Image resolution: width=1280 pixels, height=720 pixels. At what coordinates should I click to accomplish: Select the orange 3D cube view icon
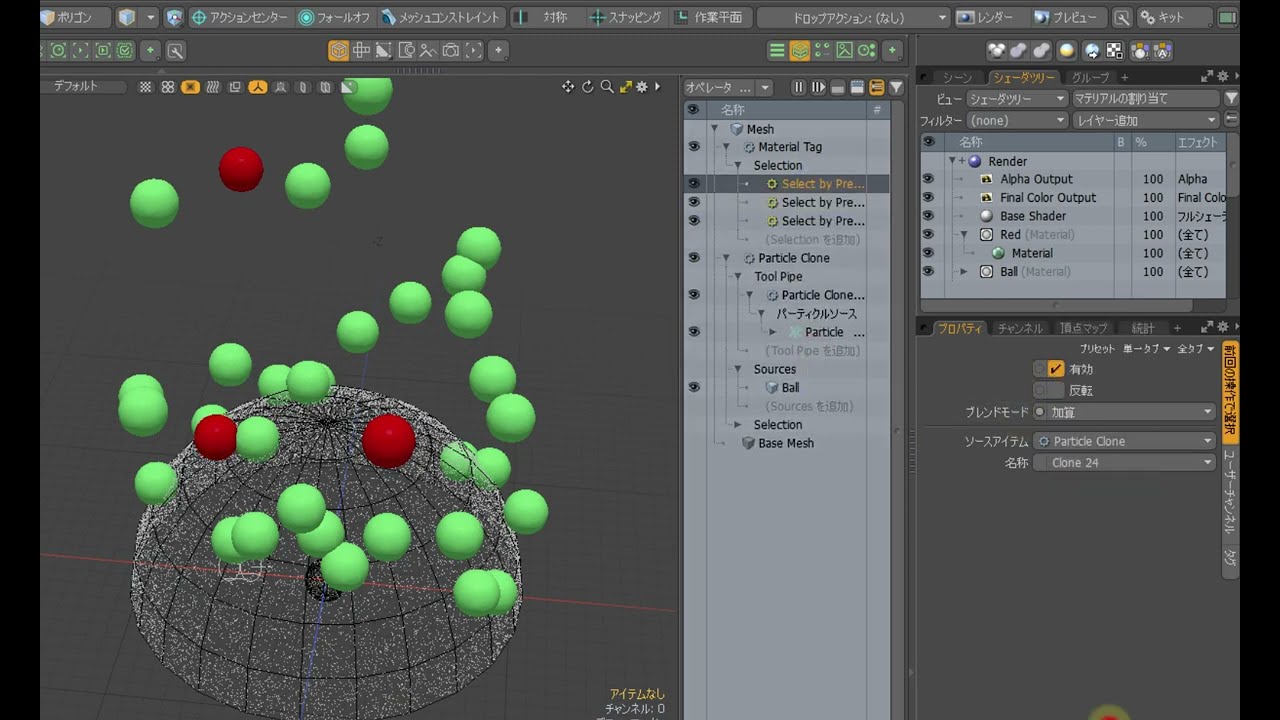tap(339, 50)
